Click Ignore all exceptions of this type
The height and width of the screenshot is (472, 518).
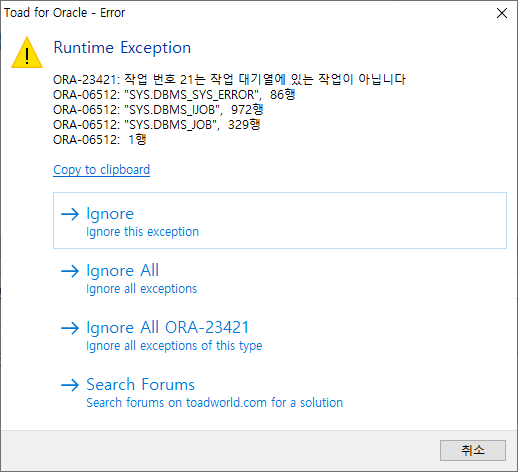[x=174, y=346]
